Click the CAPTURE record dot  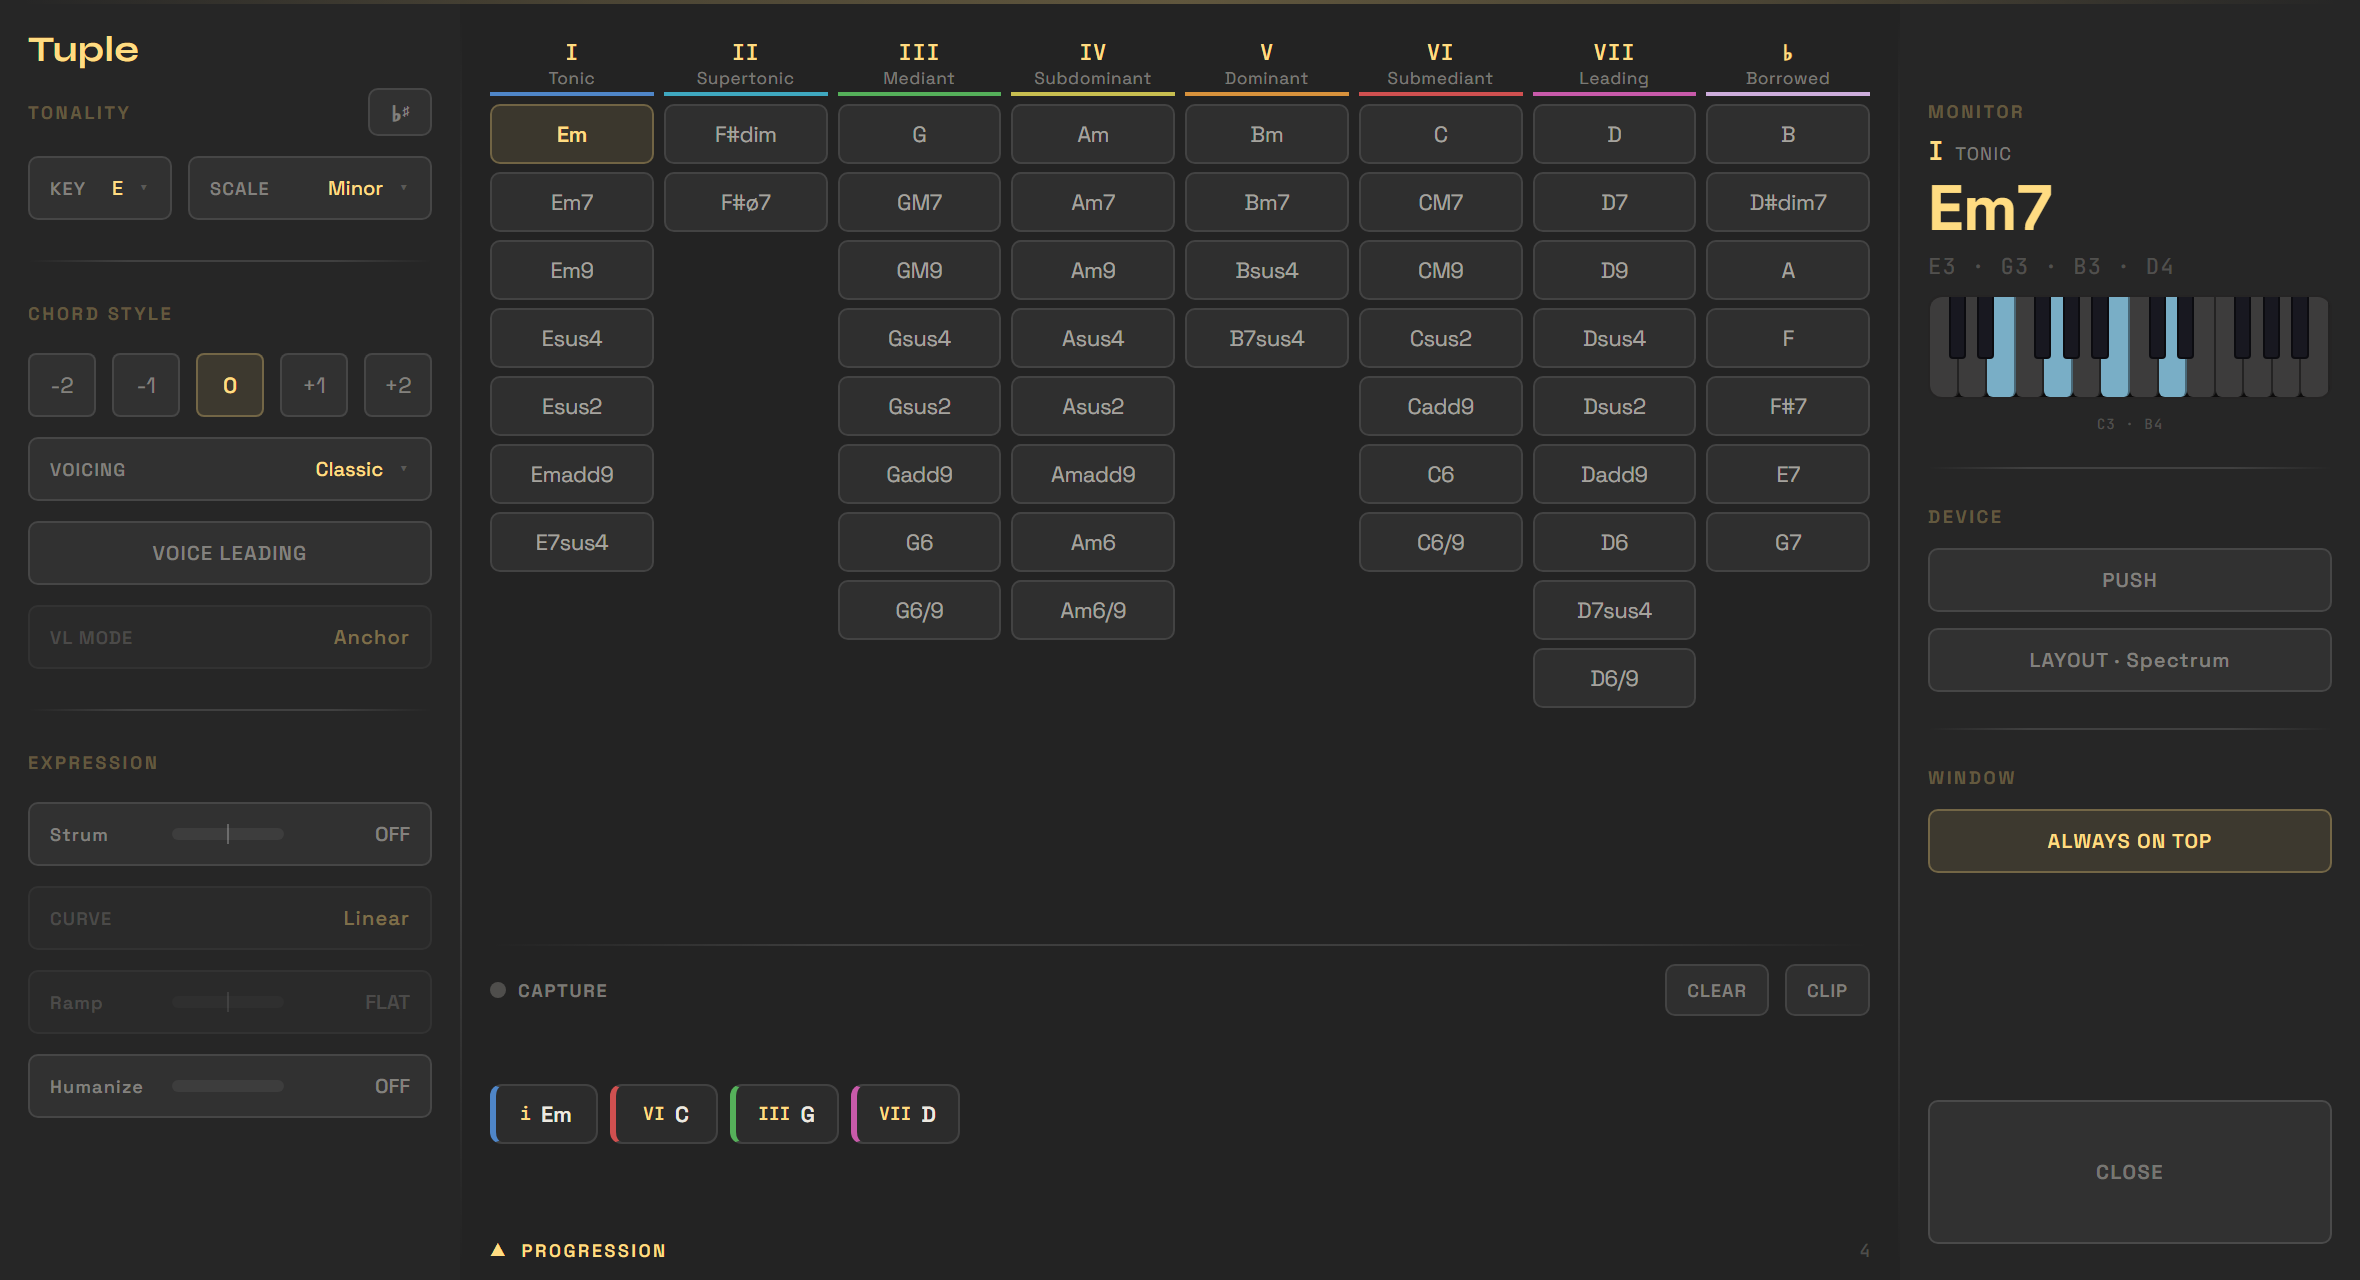(x=498, y=990)
